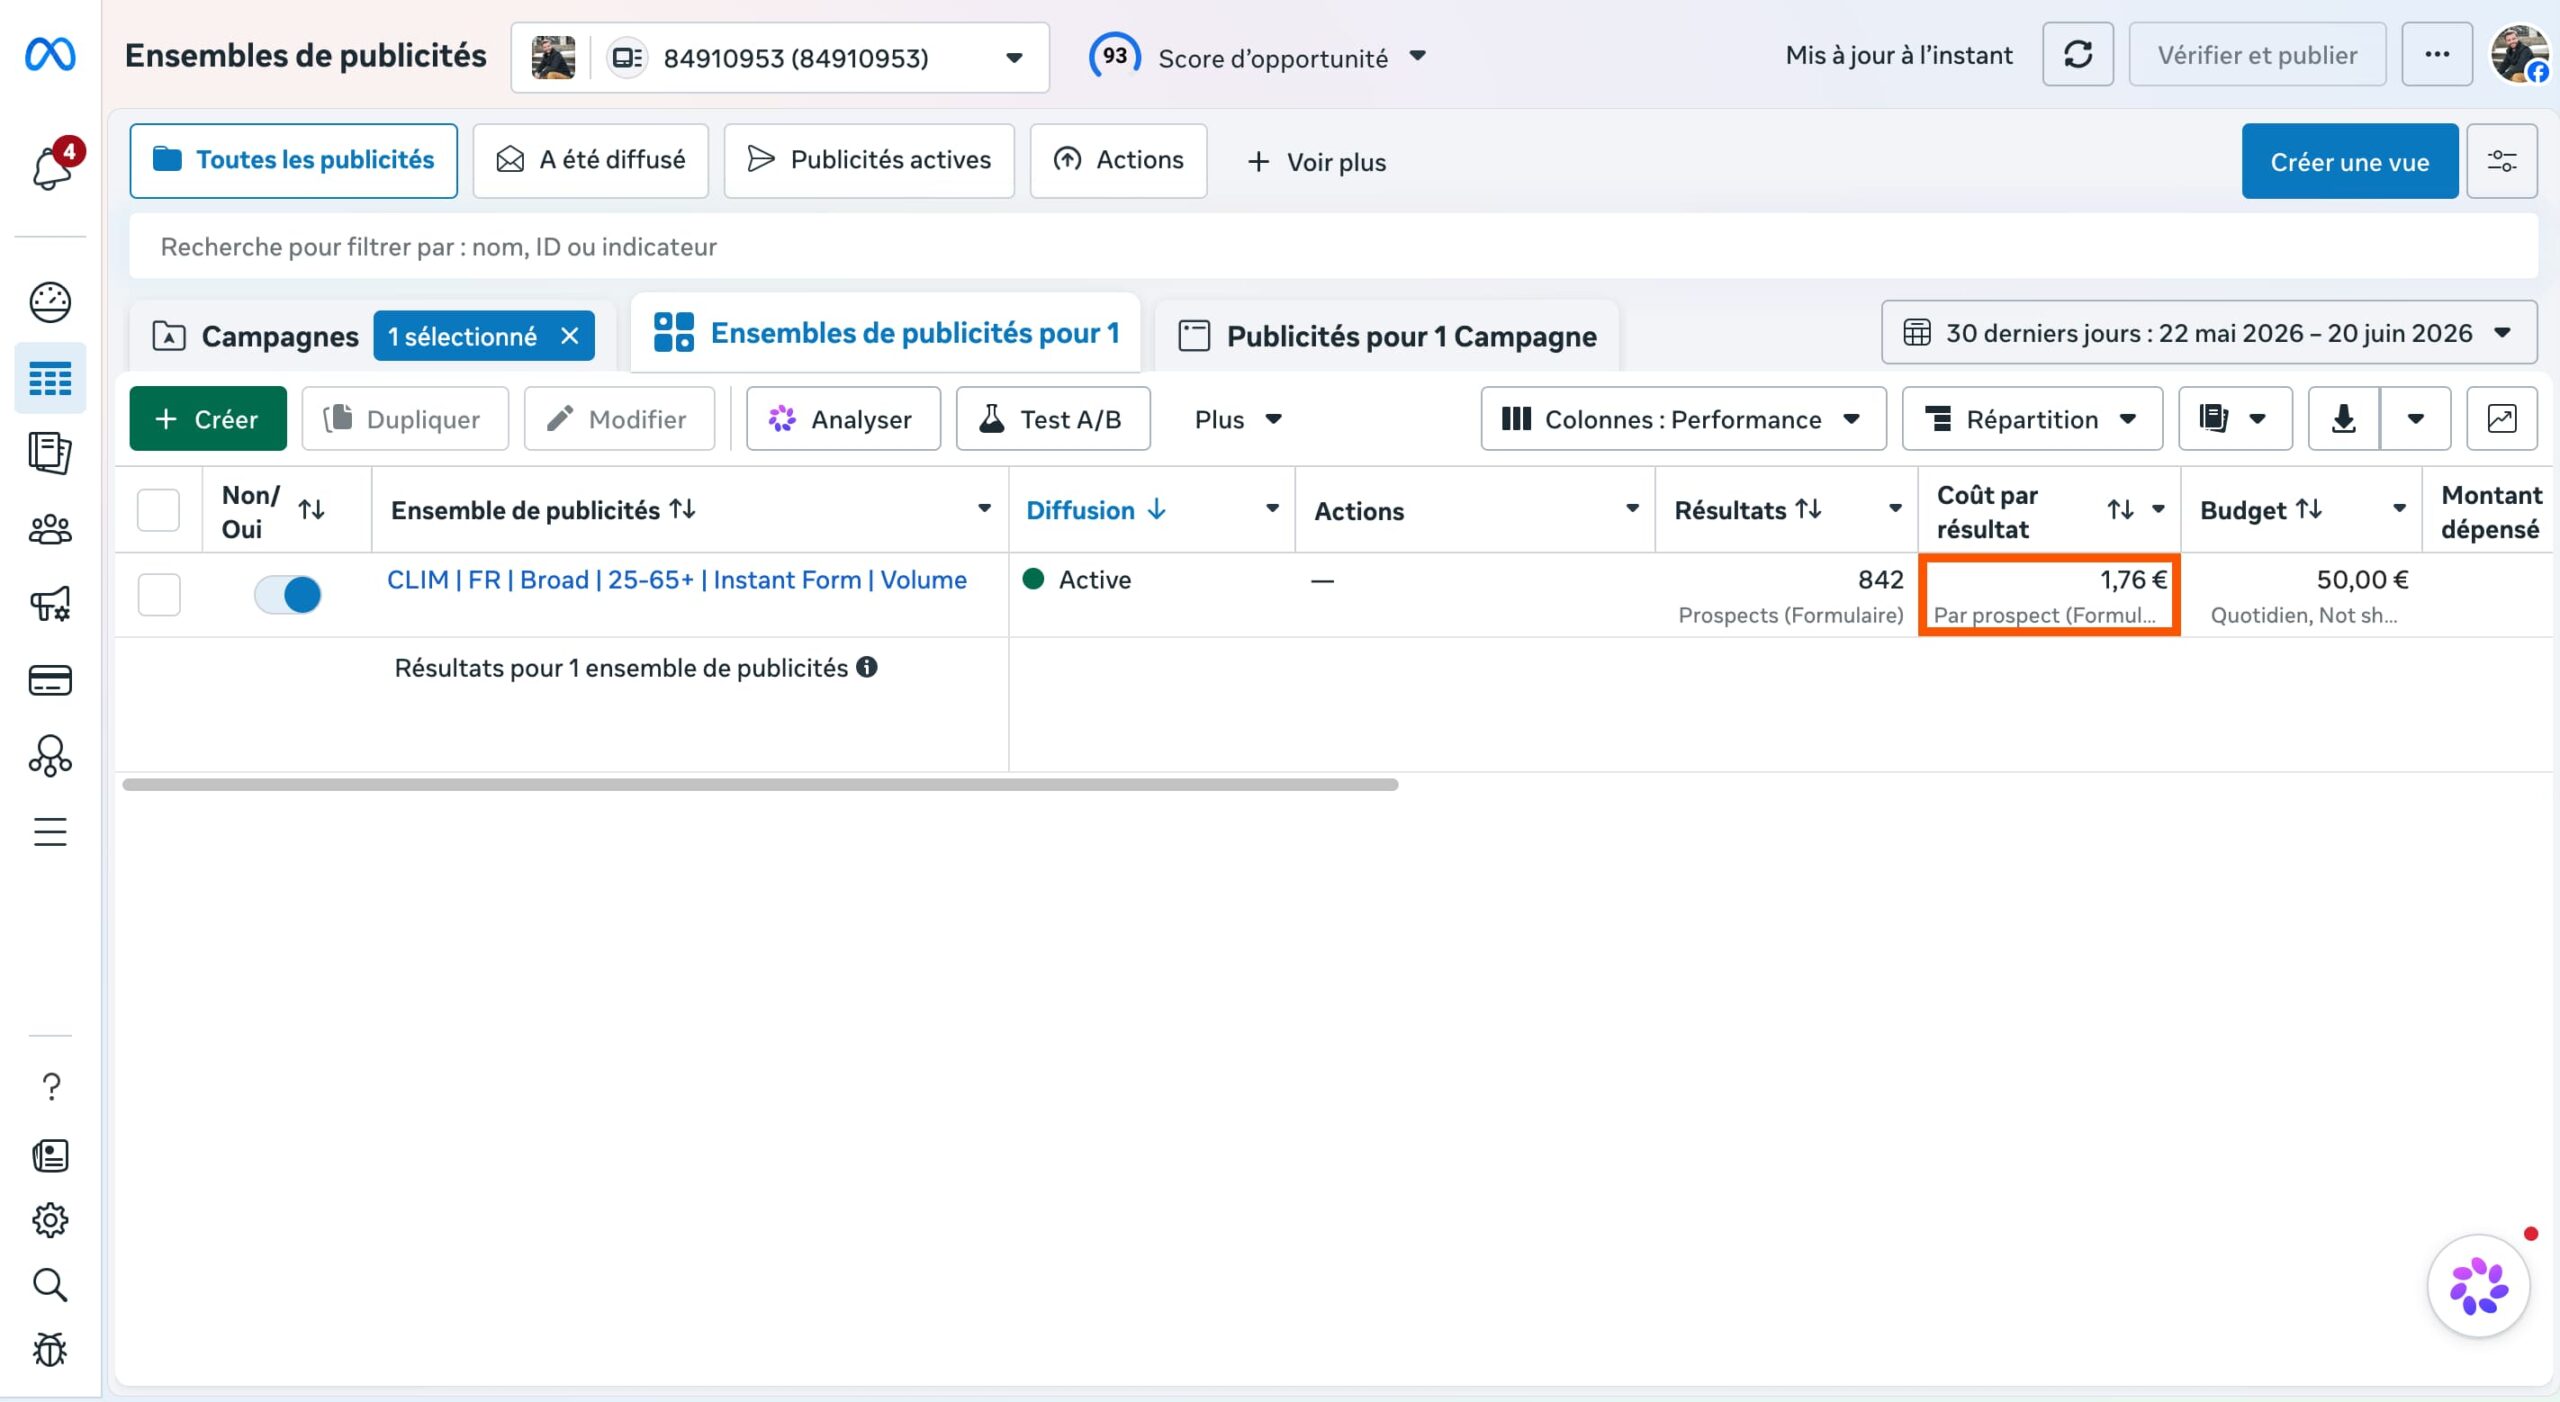Open the ad account 84910953 dropdown

click(780, 58)
